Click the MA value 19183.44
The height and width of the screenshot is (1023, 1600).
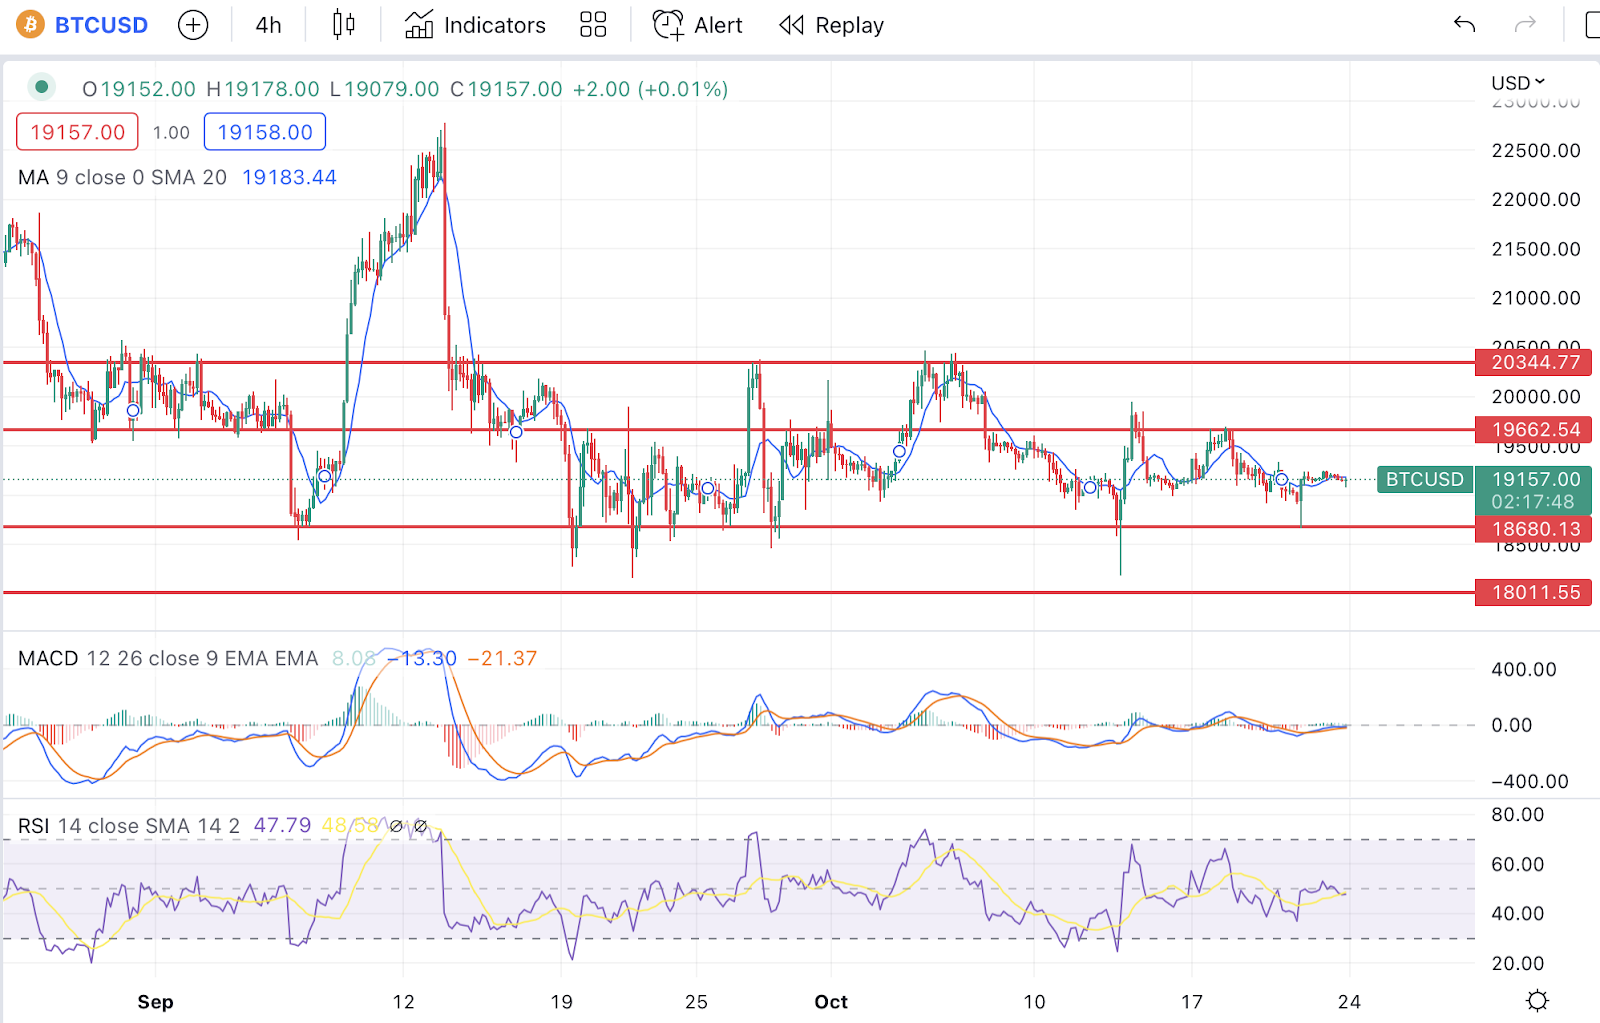(x=289, y=178)
